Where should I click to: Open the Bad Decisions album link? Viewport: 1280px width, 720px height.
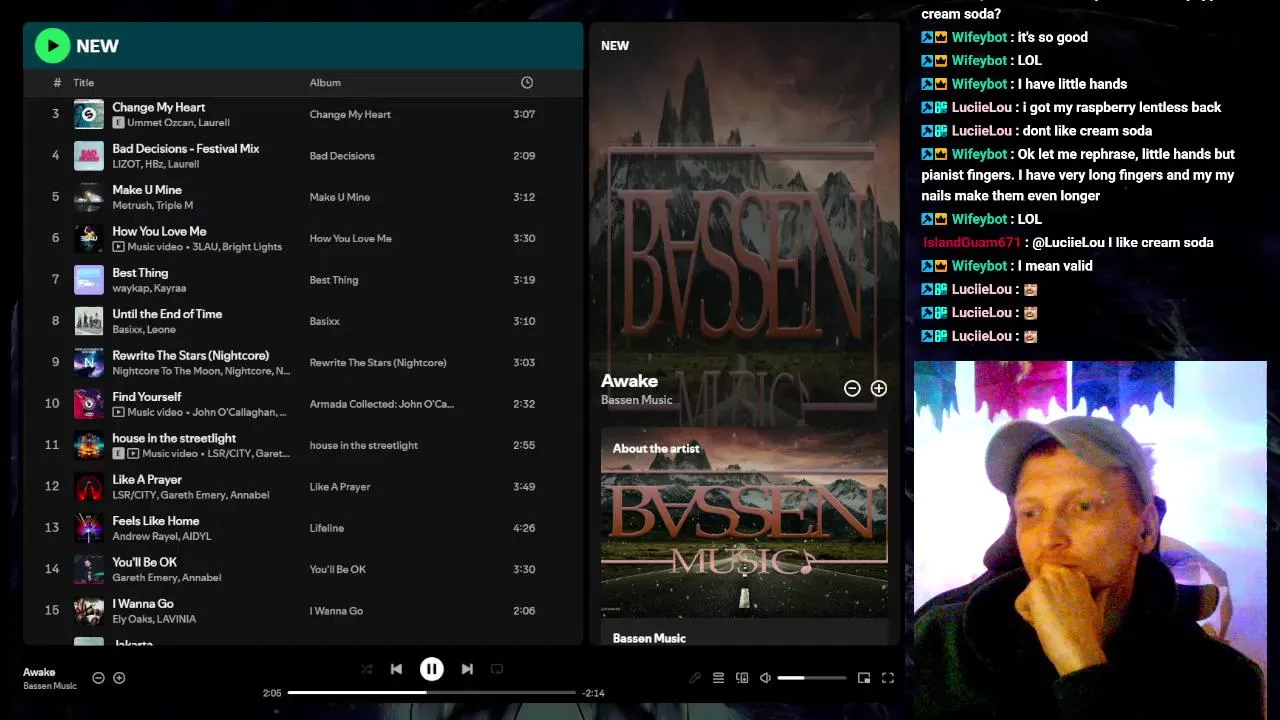point(342,156)
